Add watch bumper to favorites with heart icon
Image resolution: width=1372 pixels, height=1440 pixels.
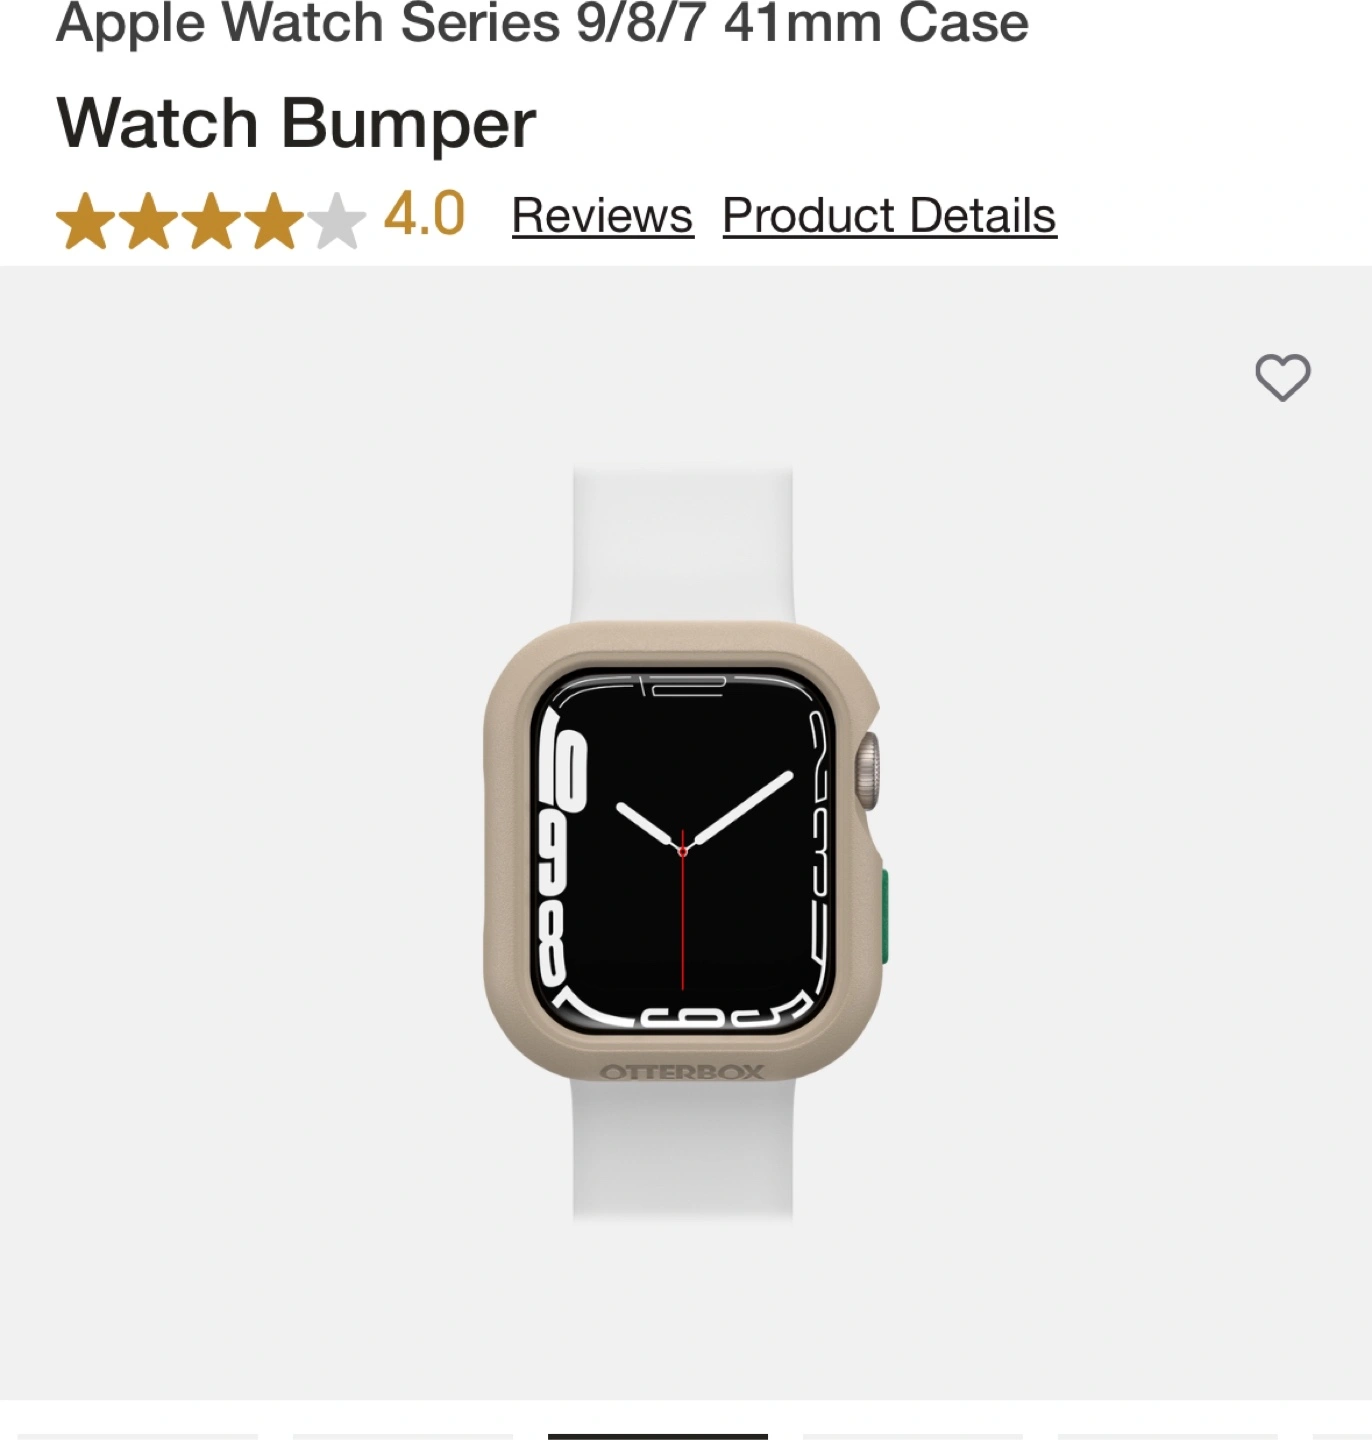(1282, 377)
